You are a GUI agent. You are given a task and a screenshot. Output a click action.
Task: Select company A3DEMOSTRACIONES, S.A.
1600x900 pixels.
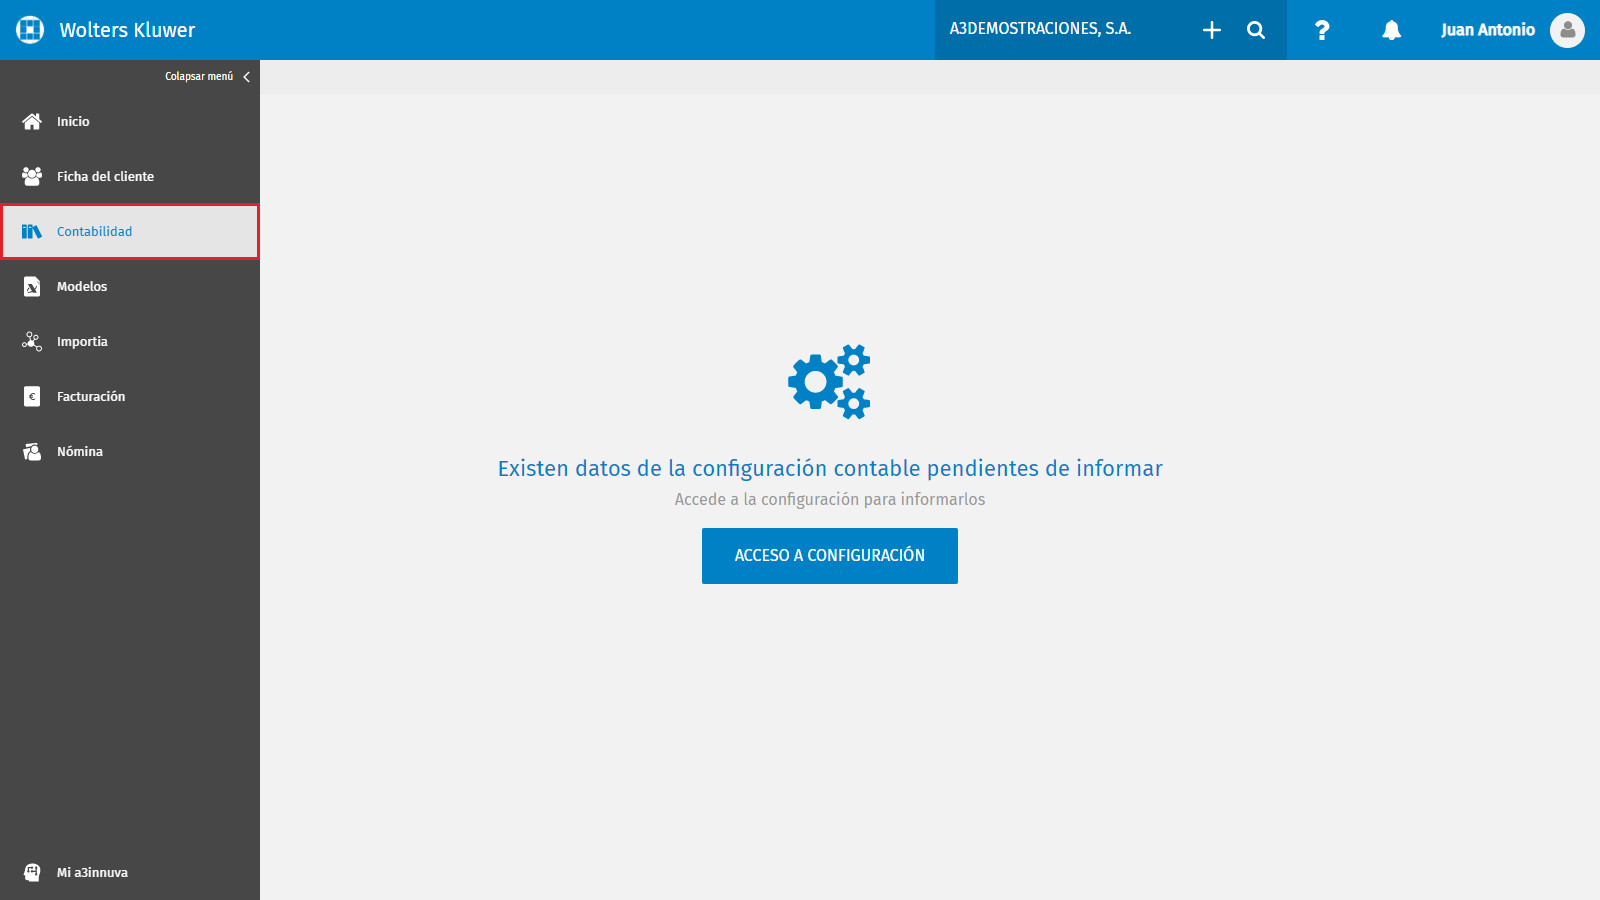(1040, 29)
